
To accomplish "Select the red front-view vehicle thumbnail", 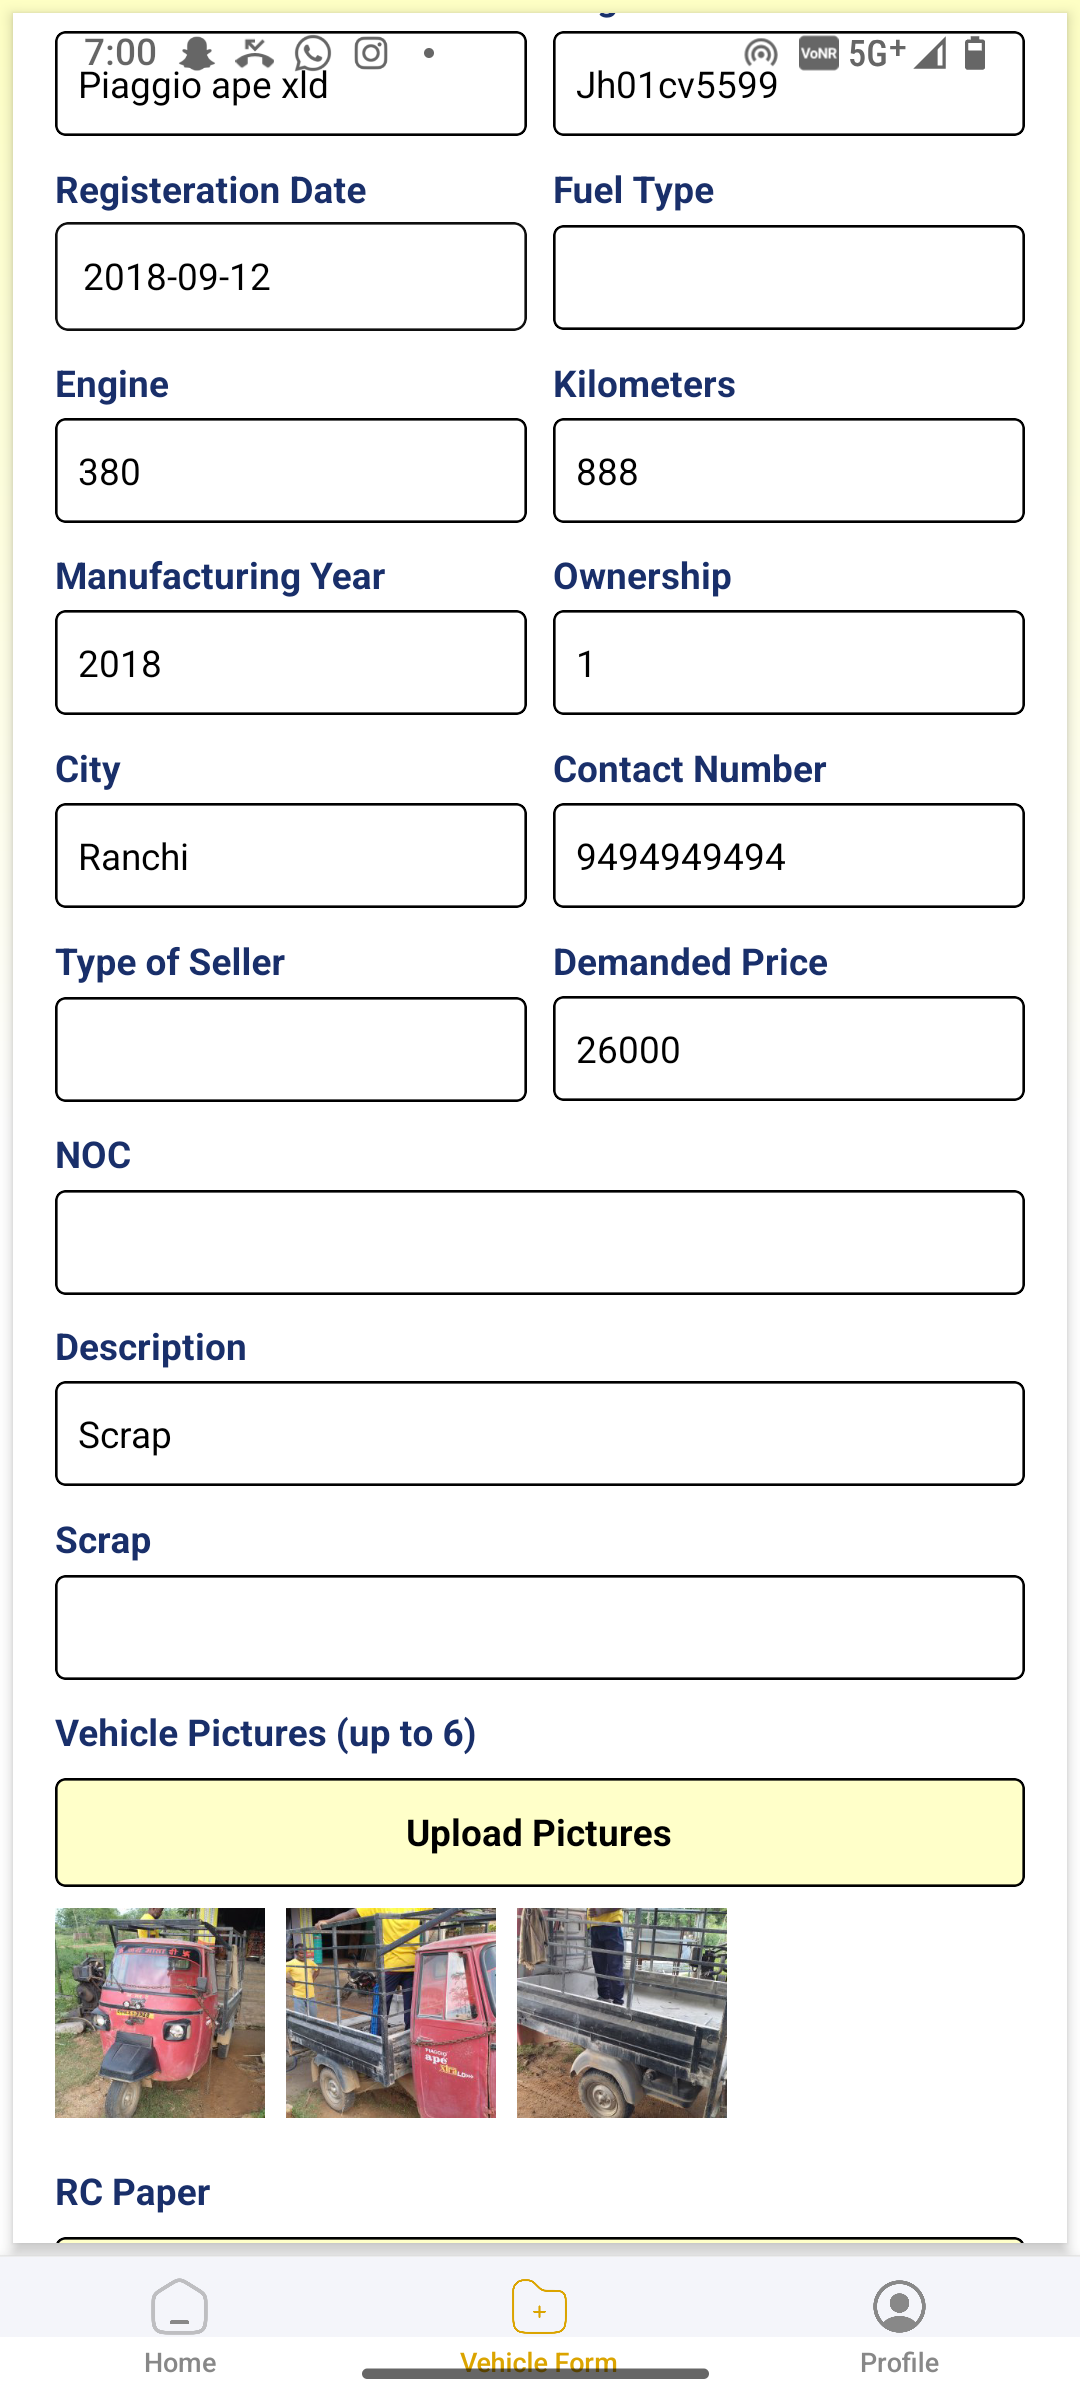I will pos(160,2013).
